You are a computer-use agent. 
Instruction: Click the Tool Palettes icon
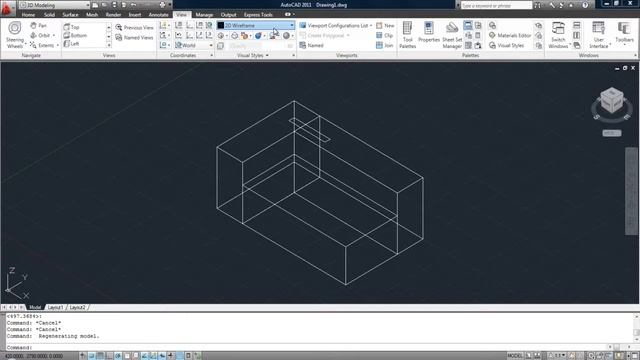[x=407, y=35]
